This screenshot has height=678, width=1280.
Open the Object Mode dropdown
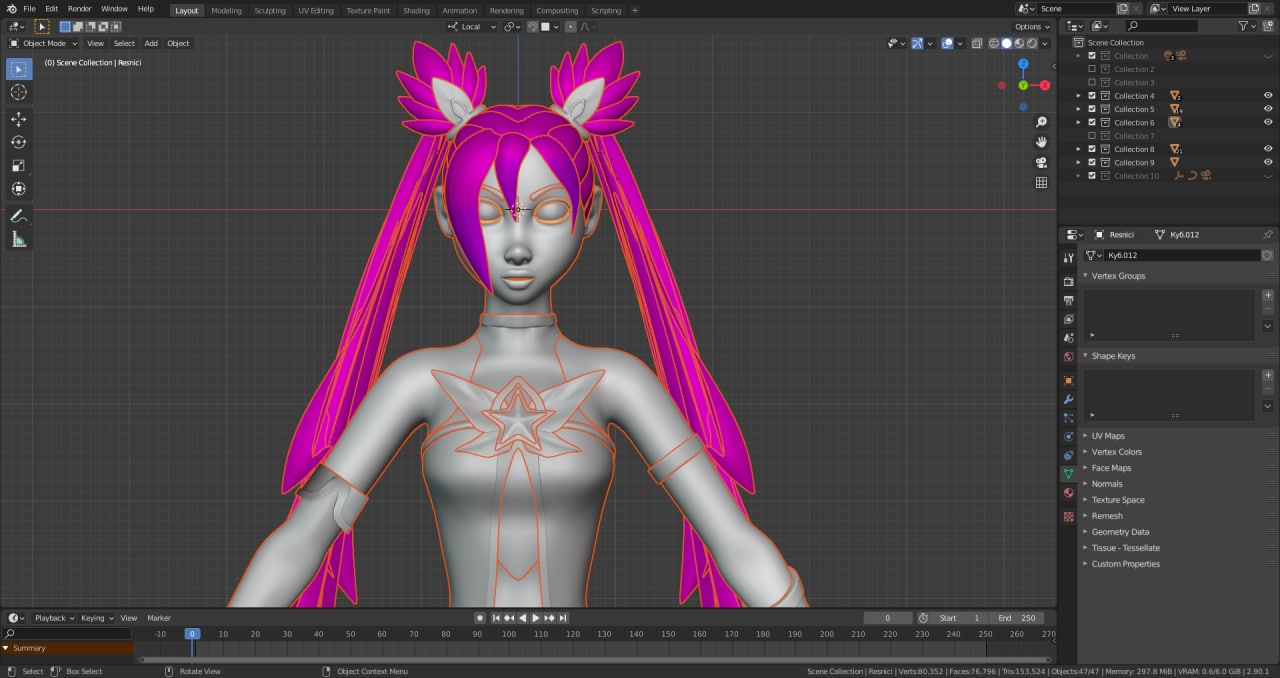pos(43,43)
